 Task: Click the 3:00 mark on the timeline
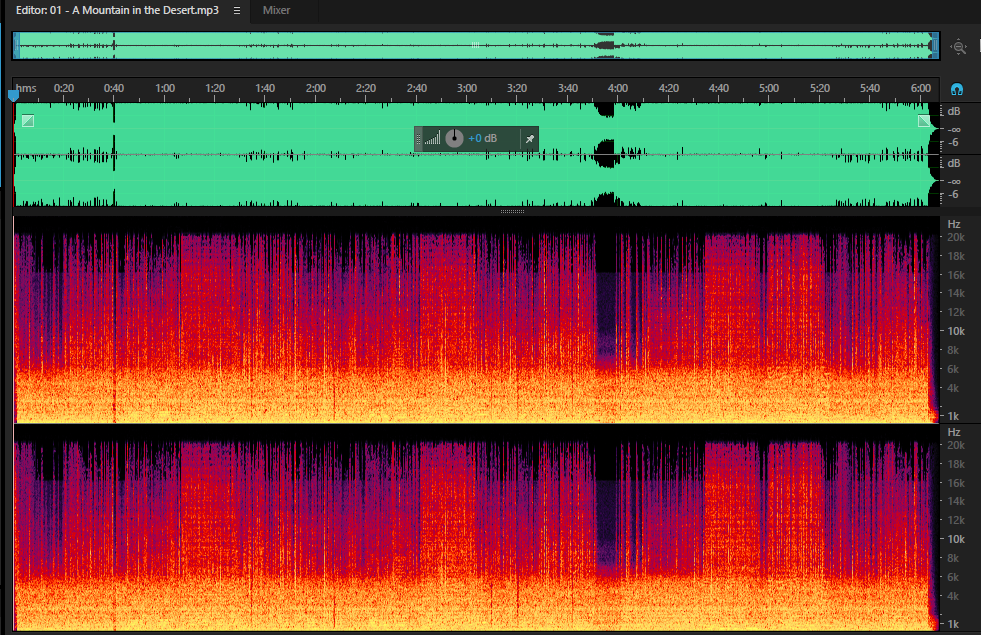(467, 88)
